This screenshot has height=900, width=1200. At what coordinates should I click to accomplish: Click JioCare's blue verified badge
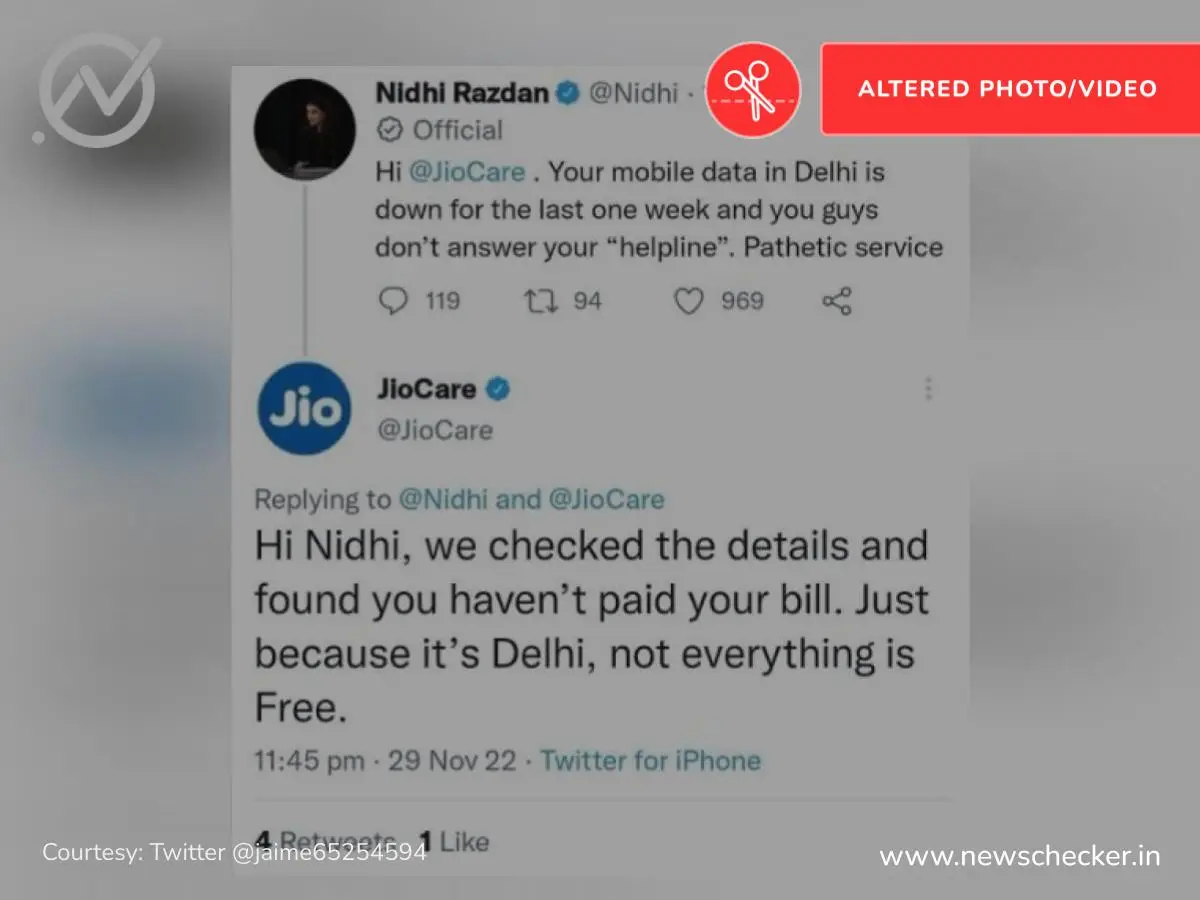pos(498,389)
